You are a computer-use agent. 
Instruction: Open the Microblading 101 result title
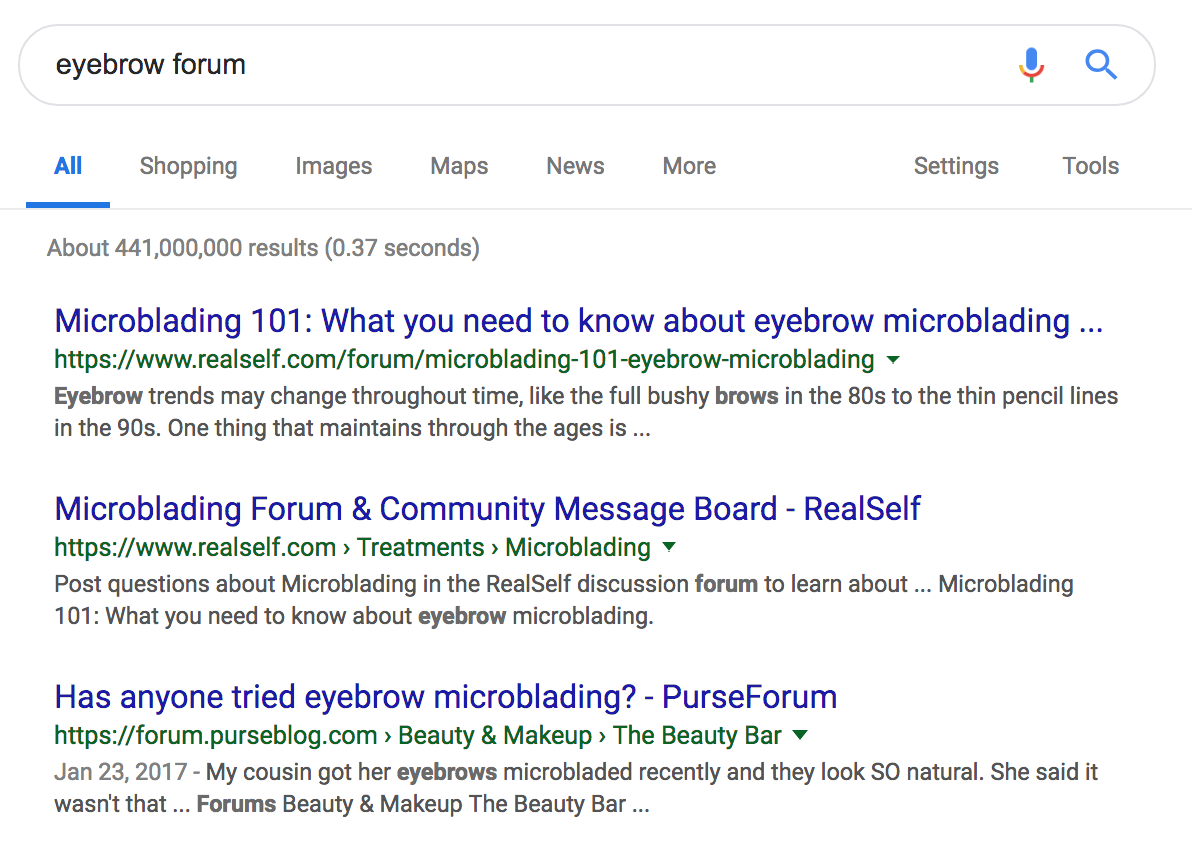(578, 321)
